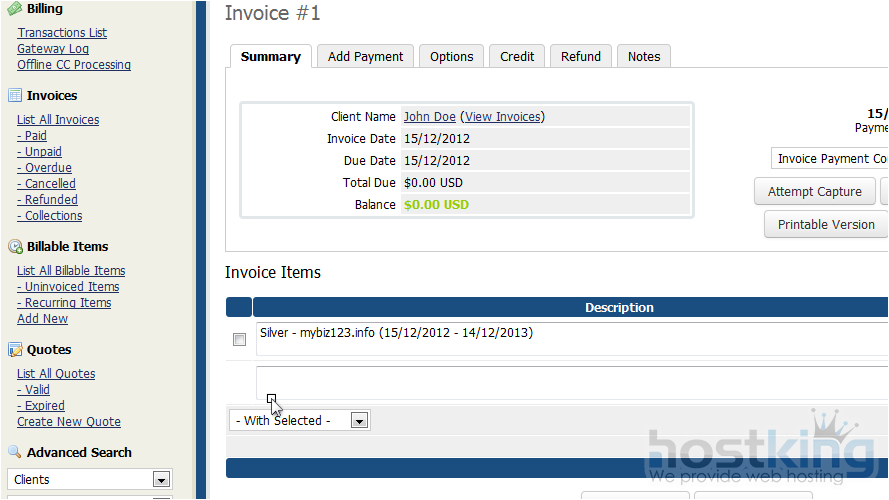
Task: Open the Transactions List link
Action: (62, 33)
